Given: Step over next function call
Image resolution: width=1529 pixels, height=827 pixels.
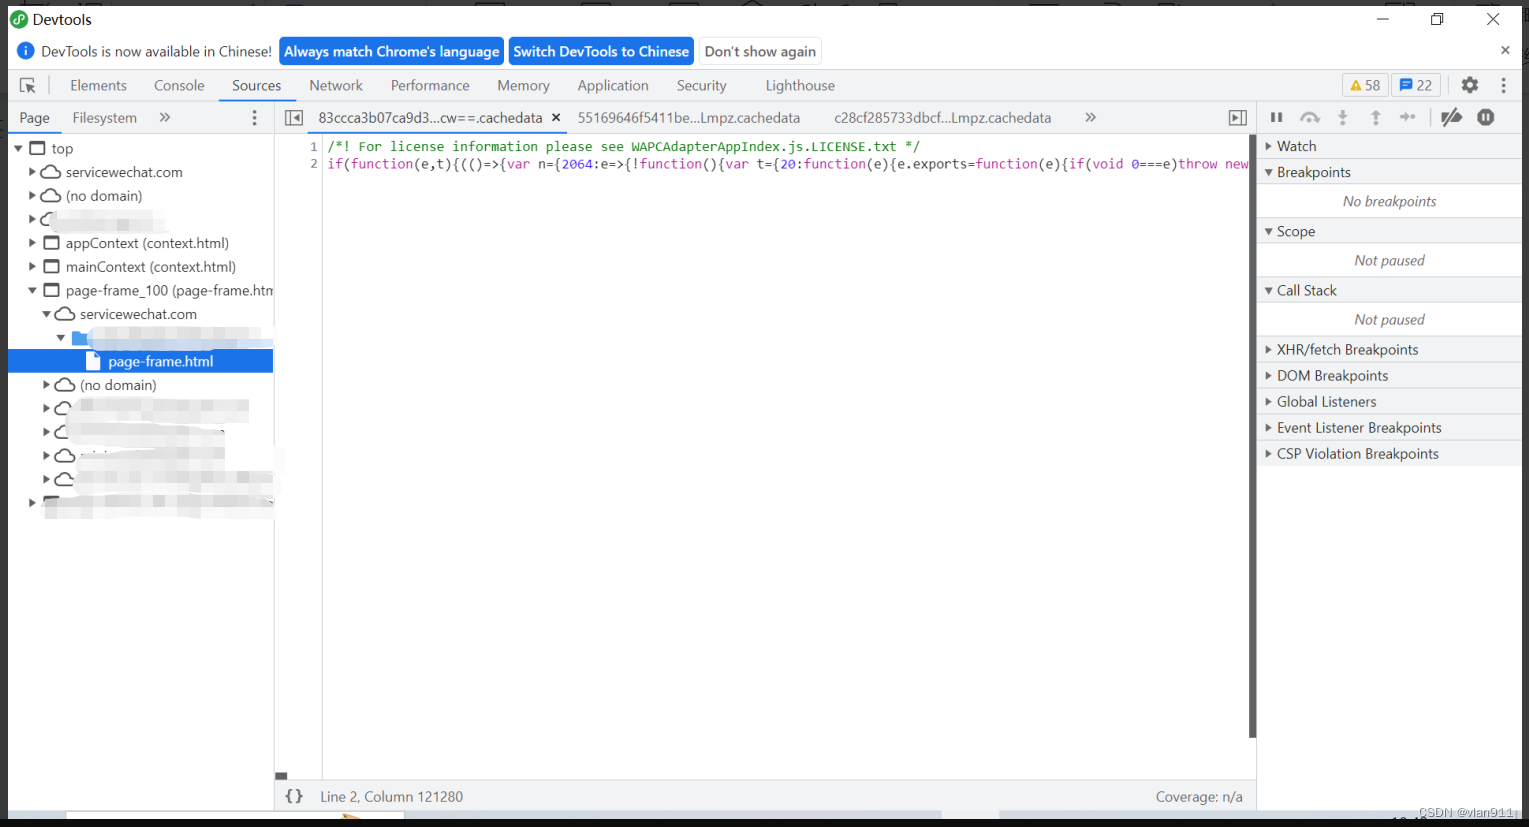Looking at the screenshot, I should click(x=1310, y=117).
